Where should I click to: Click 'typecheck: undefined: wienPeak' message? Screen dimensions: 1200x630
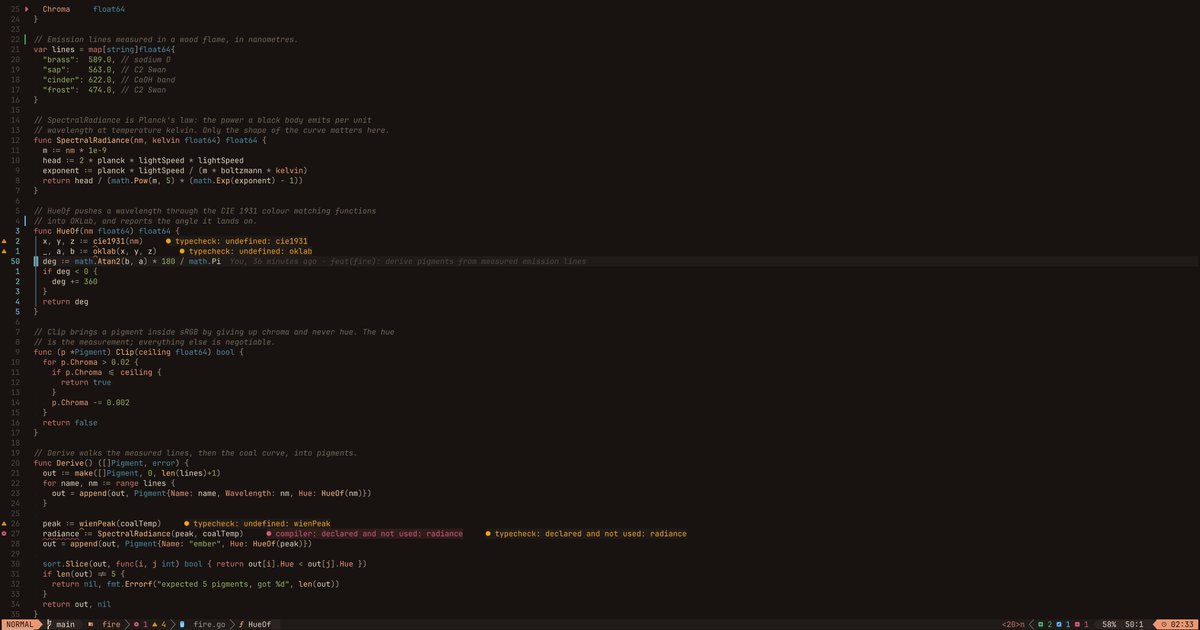(262, 524)
